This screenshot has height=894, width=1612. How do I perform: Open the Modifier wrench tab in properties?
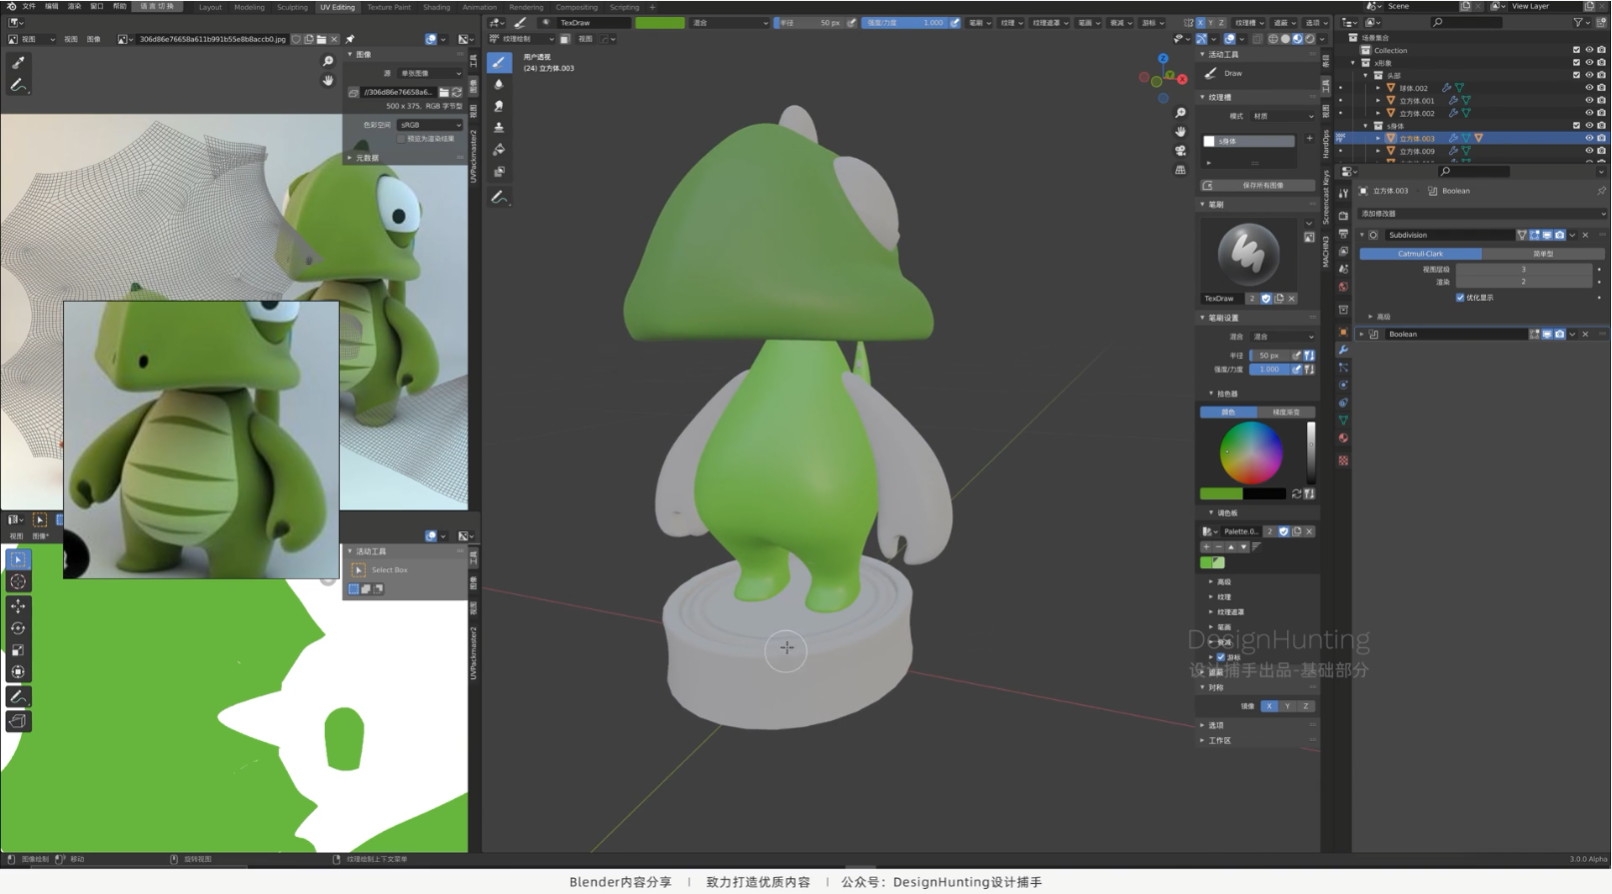[1343, 350]
